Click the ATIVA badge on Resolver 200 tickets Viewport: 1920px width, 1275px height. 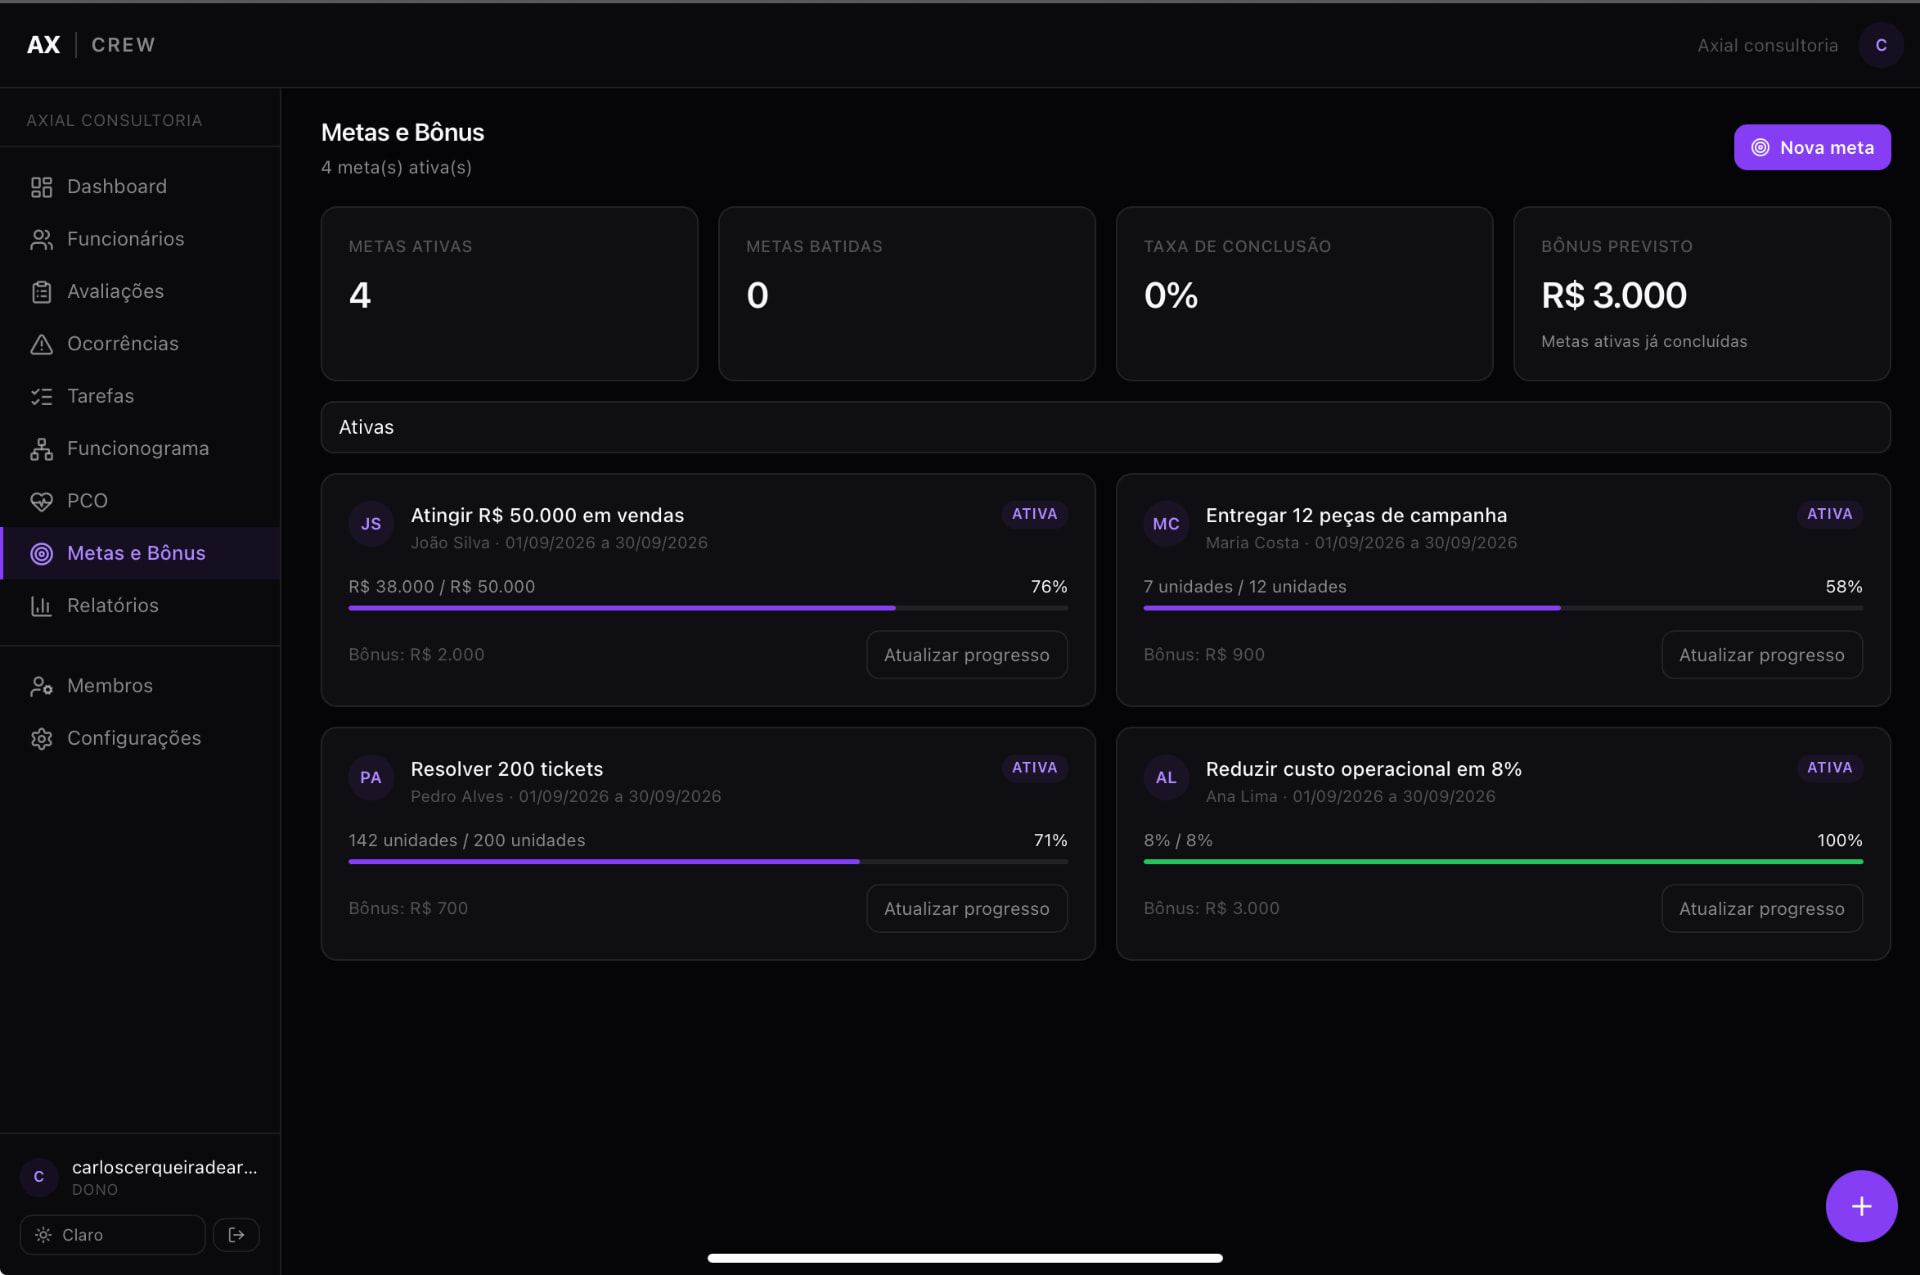coord(1034,768)
